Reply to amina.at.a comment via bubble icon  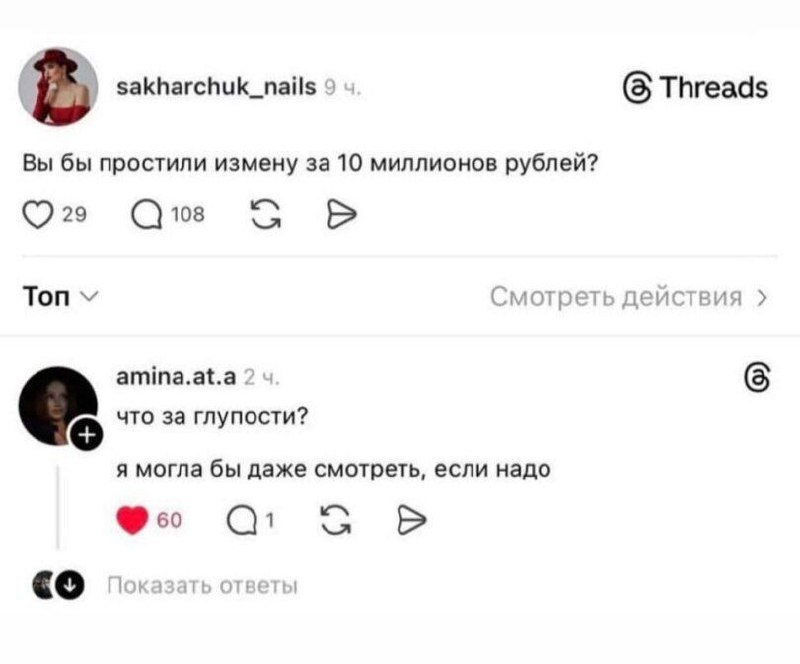pos(239,520)
